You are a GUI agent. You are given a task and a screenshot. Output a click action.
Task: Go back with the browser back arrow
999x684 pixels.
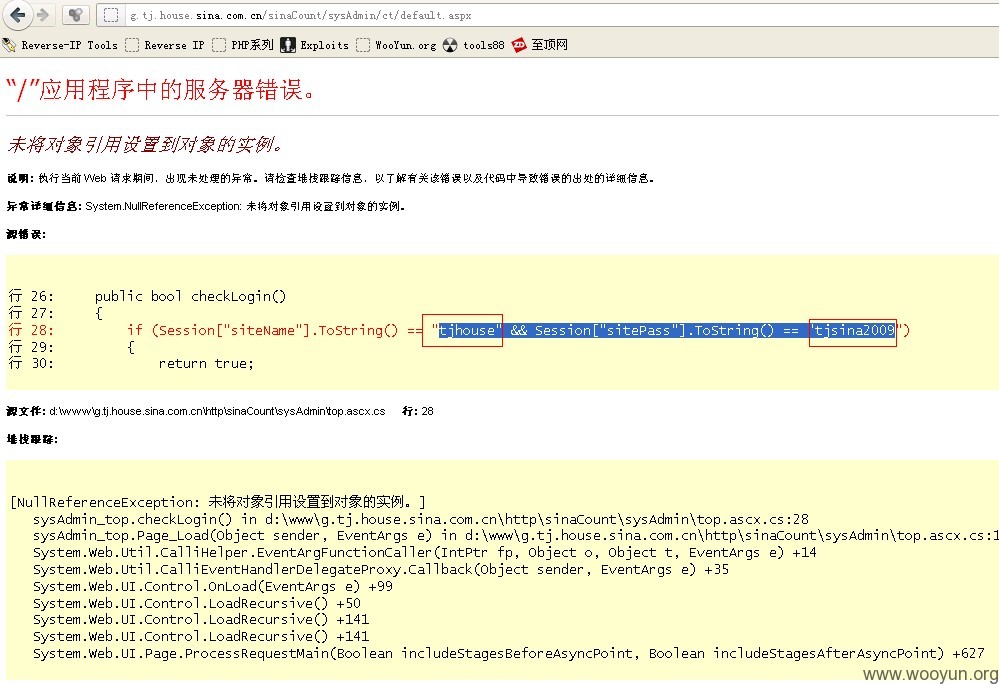click(18, 15)
